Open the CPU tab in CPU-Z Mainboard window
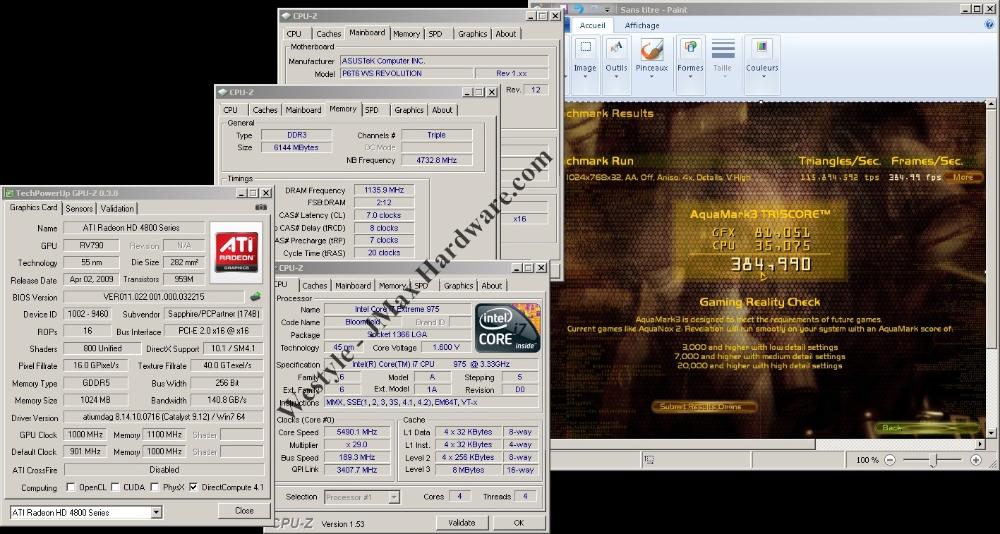This screenshot has width=1000, height=534. click(294, 34)
